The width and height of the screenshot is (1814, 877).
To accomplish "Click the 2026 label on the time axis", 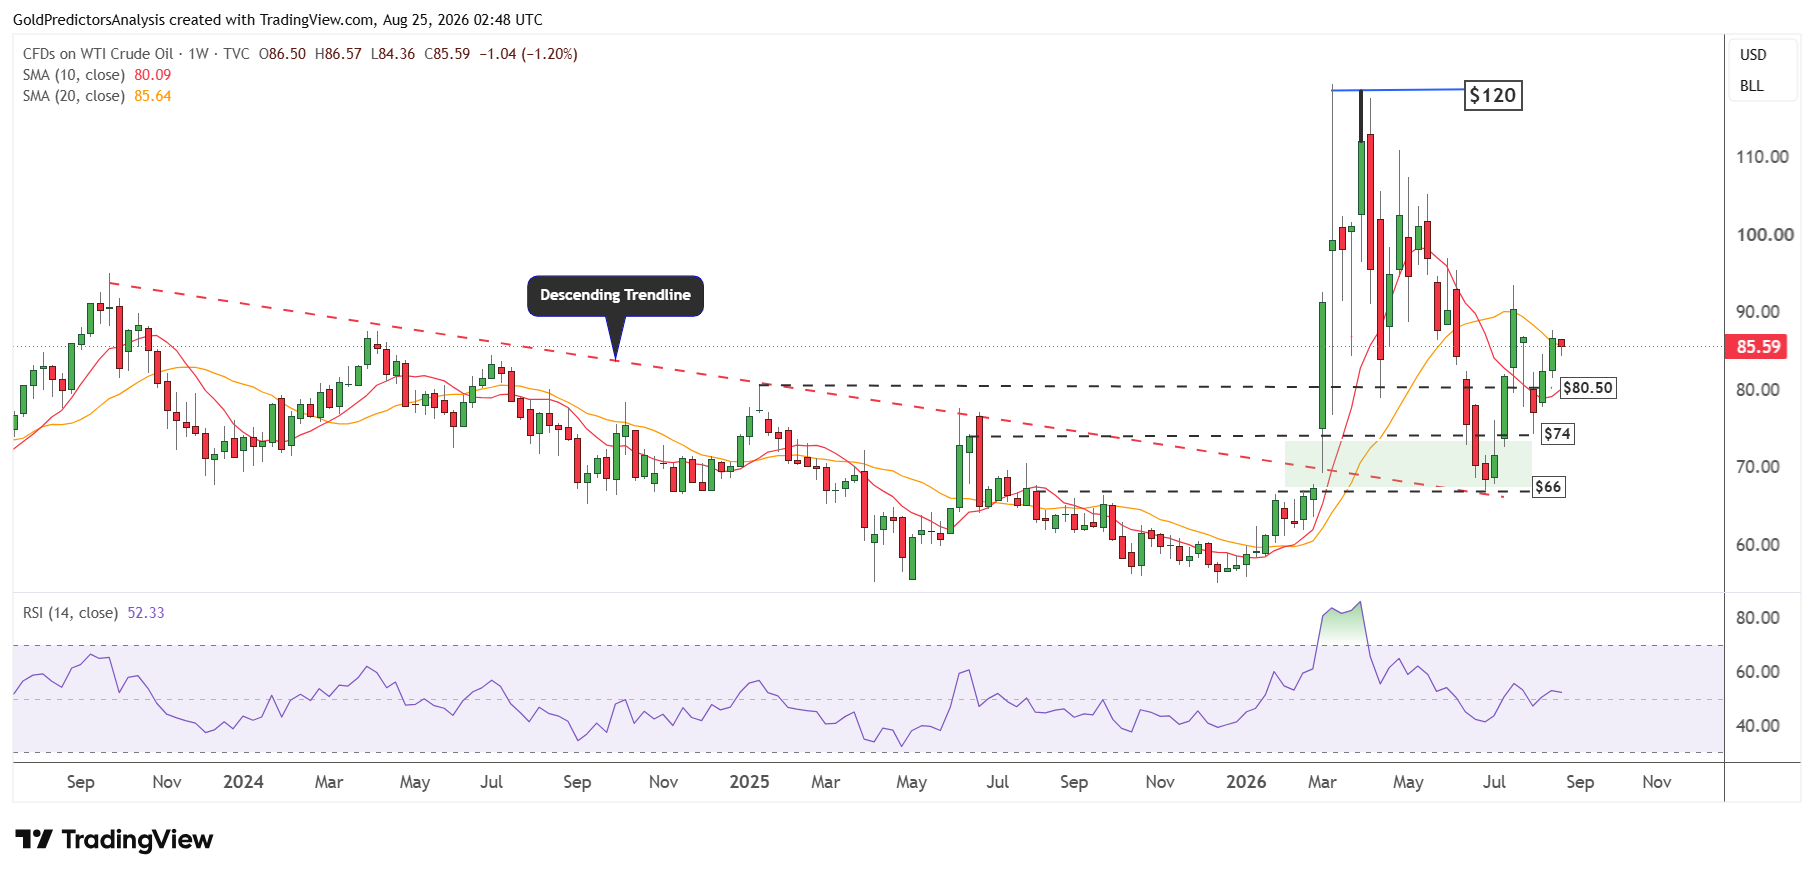I will 1246,782.
